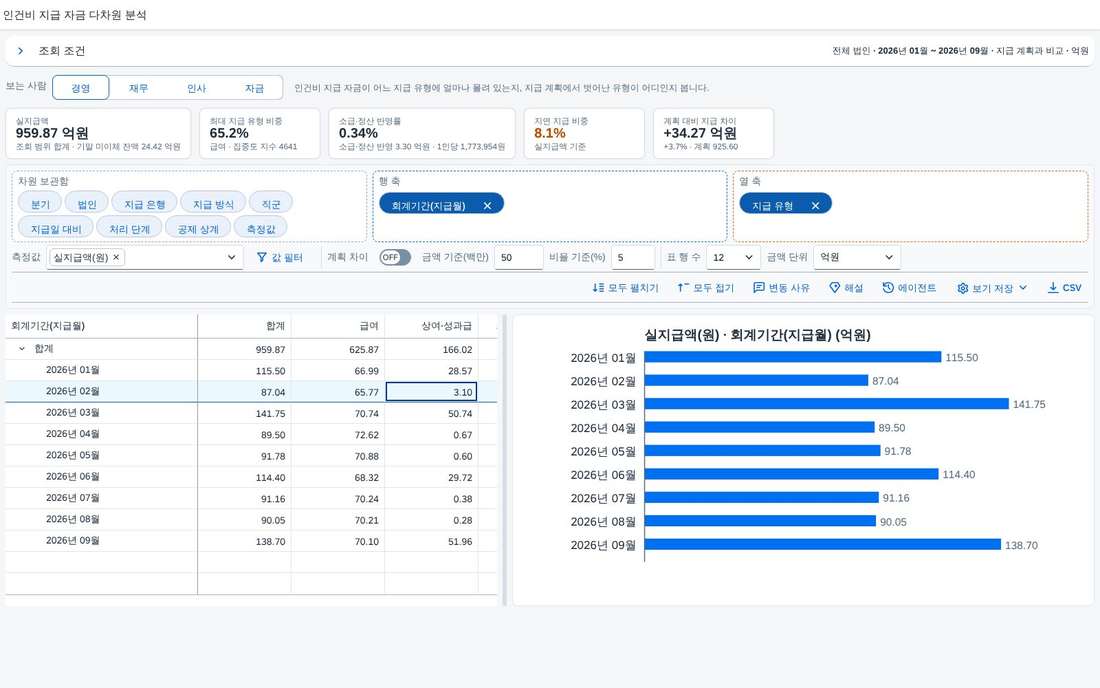Click the 625.87 급여 total cell

(x=337, y=349)
